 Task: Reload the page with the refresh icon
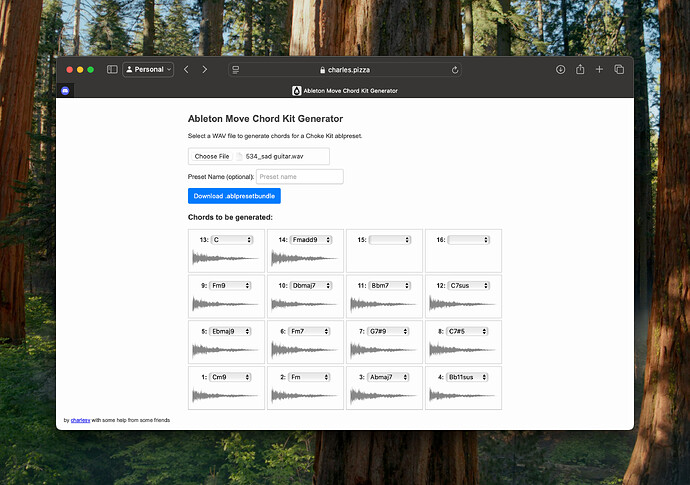pyautogui.click(x=455, y=70)
